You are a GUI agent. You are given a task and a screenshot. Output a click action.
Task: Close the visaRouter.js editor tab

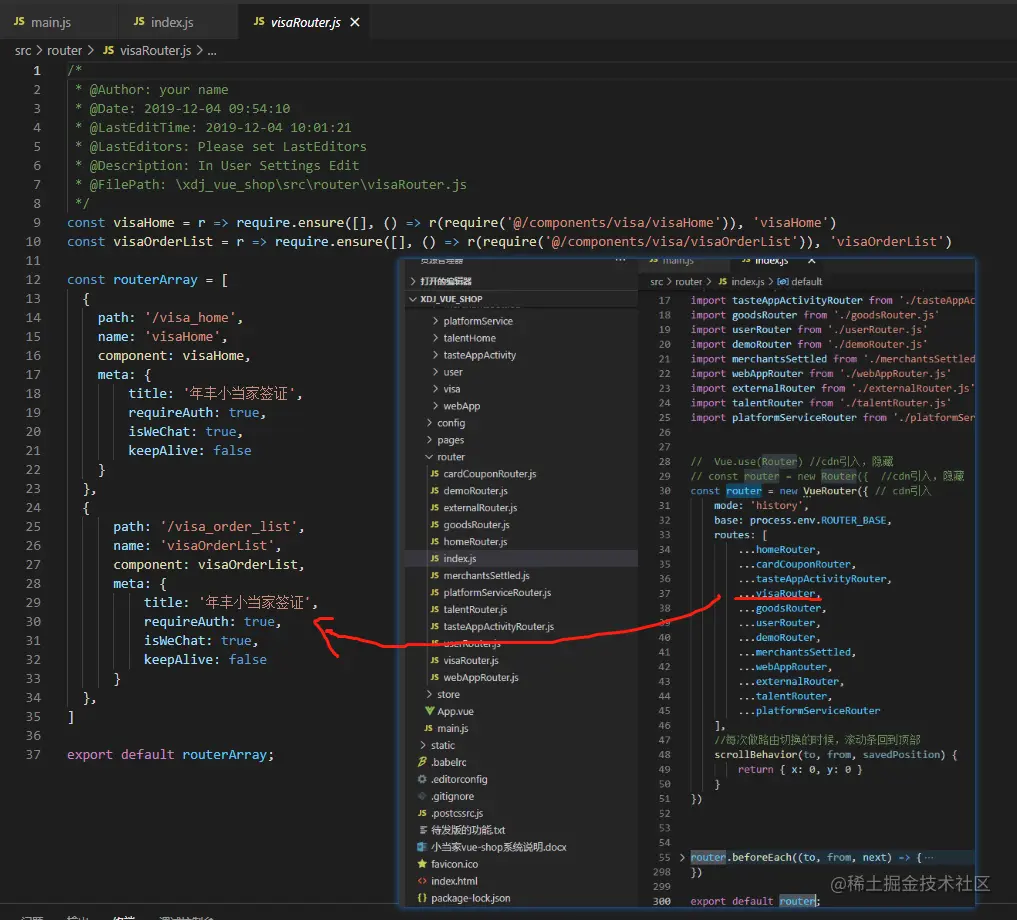click(x=354, y=22)
